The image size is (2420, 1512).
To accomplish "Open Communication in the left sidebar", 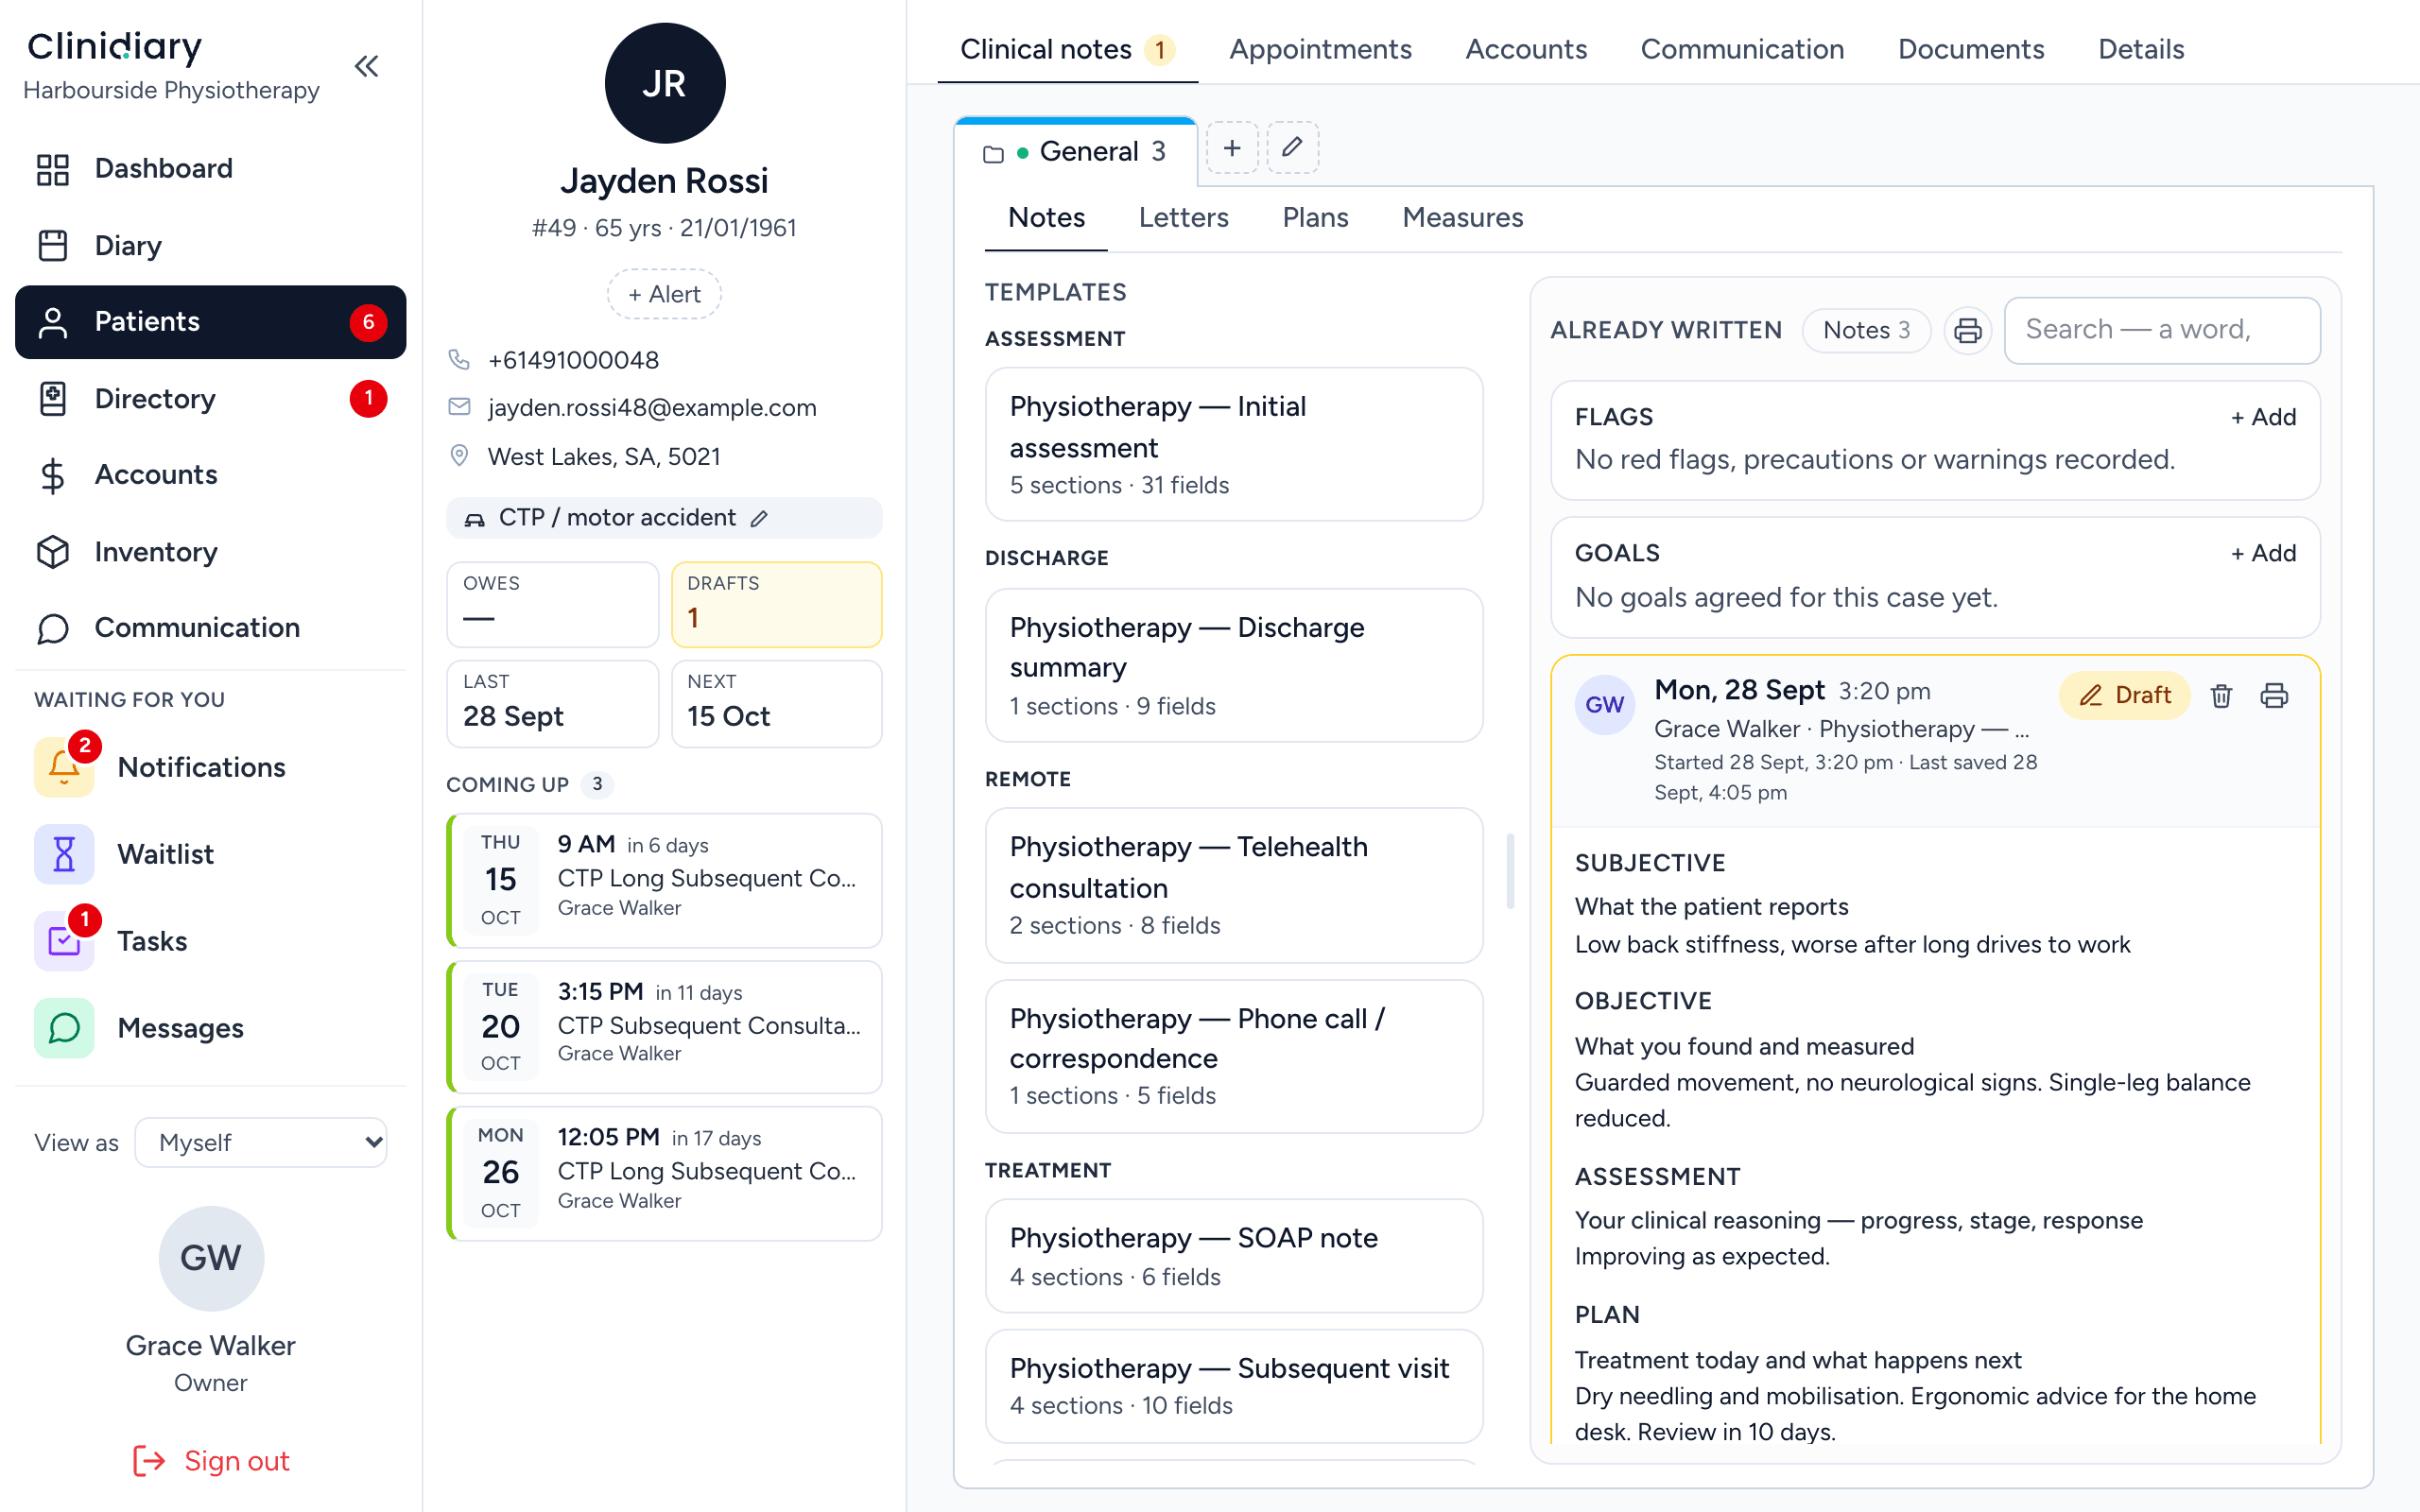I will (x=210, y=628).
